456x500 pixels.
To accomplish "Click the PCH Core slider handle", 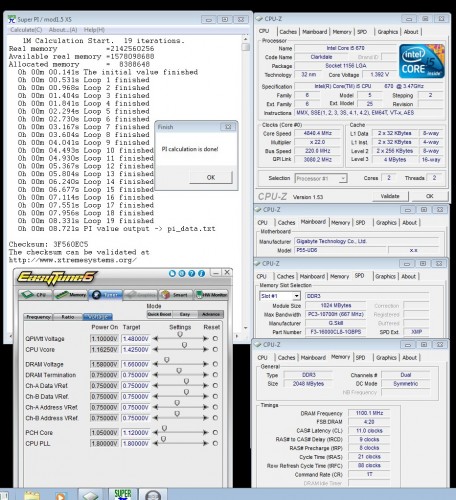I will tap(164, 428).
